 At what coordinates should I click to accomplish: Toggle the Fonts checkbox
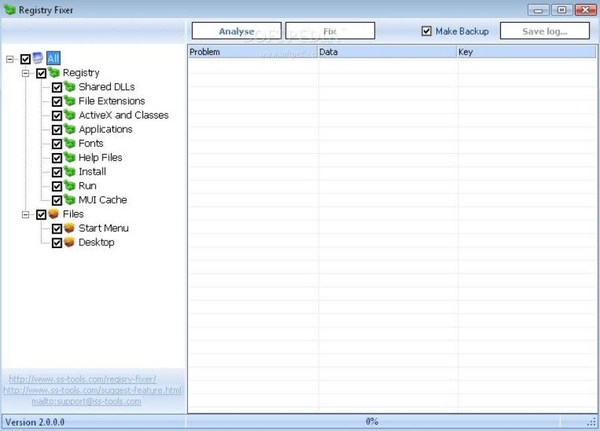click(57, 144)
